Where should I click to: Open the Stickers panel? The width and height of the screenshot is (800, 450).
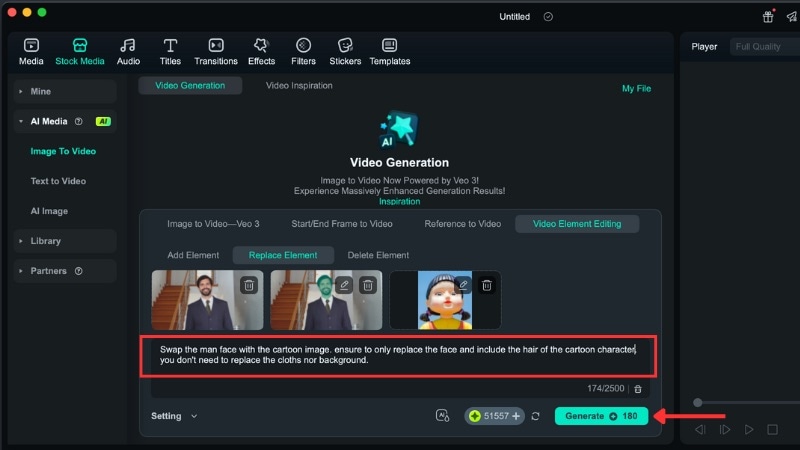click(345, 52)
